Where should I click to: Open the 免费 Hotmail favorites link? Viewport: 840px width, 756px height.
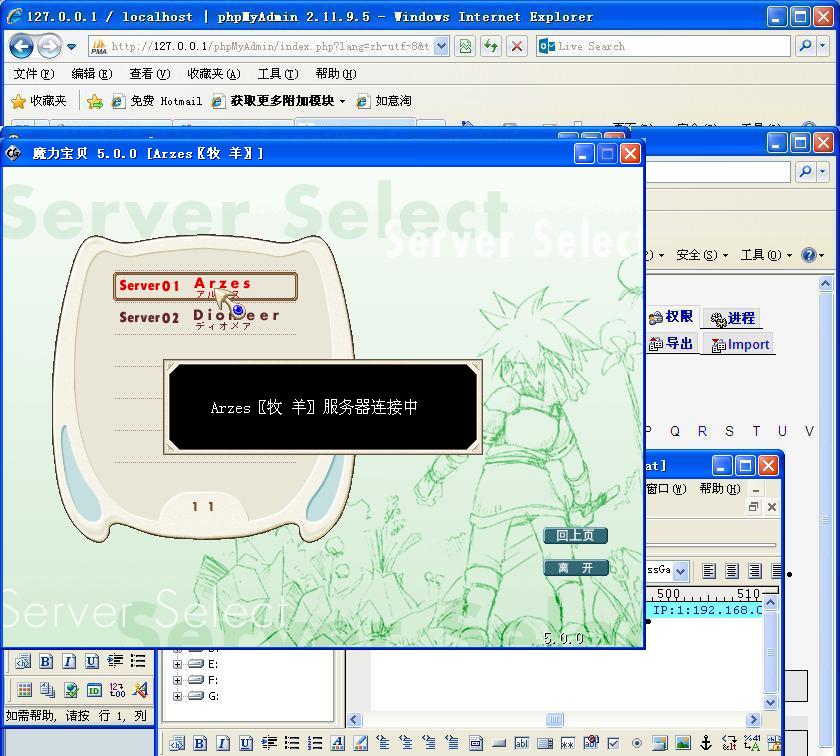[156, 101]
